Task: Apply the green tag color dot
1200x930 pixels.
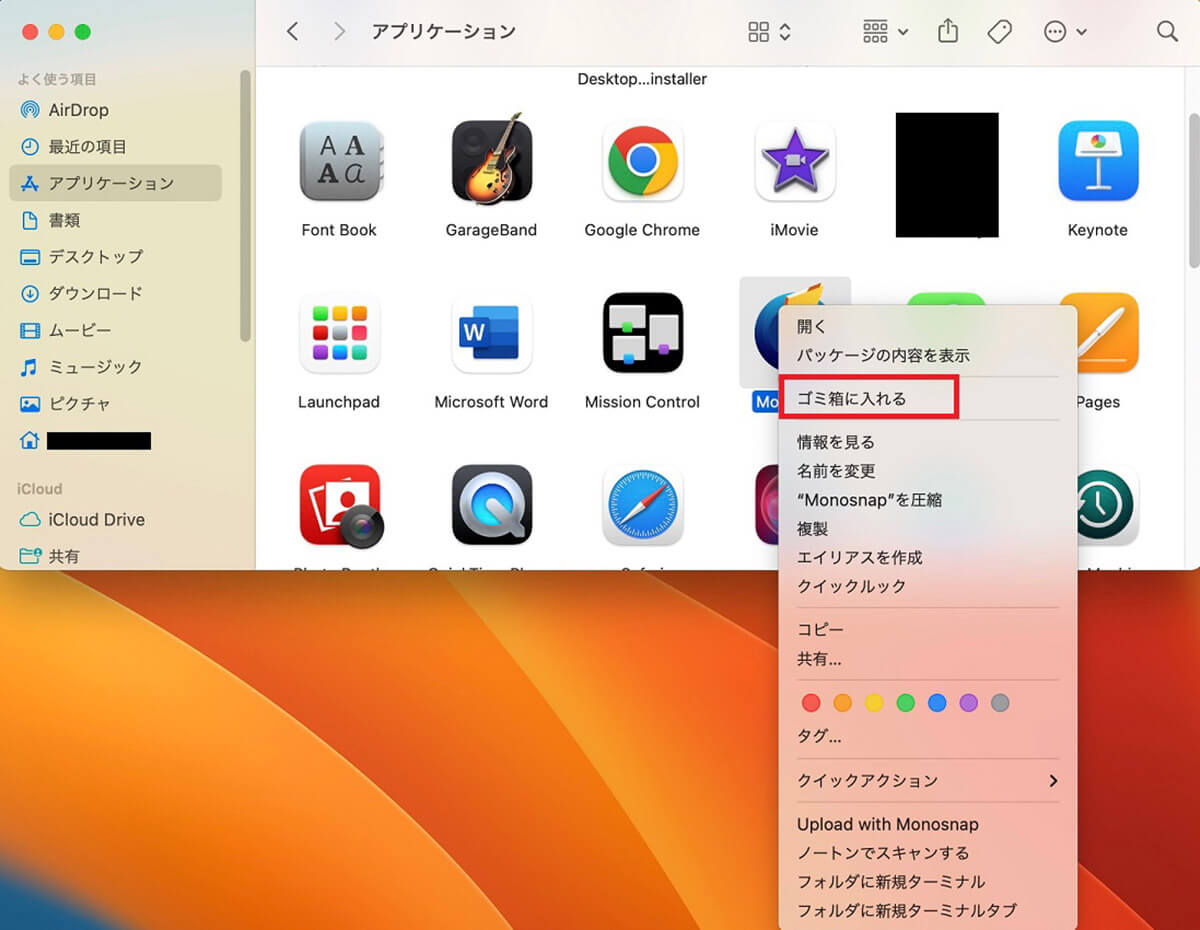Action: [906, 703]
